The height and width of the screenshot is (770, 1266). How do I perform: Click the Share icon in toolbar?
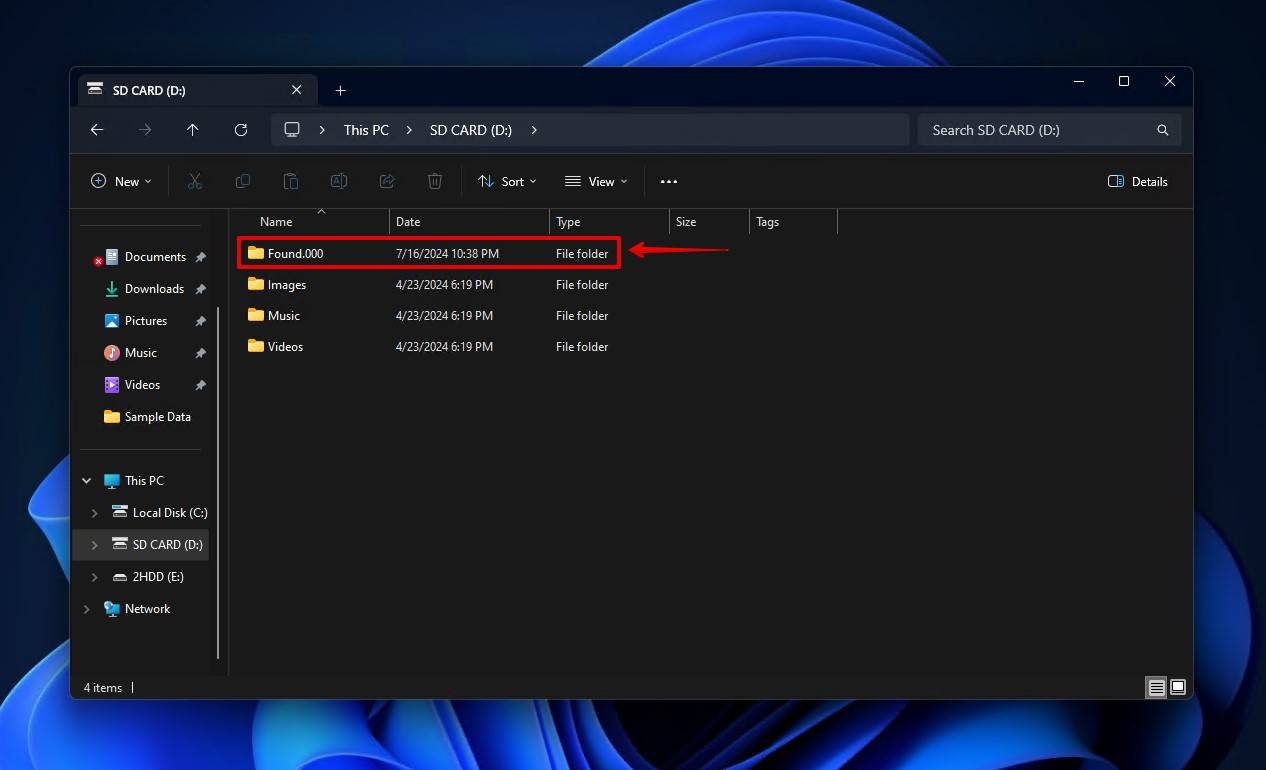387,181
